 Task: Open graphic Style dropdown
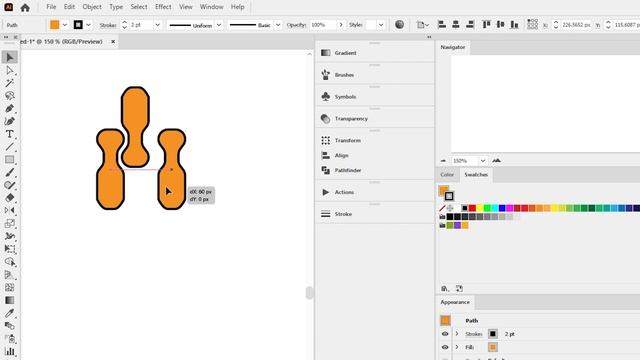(381, 25)
